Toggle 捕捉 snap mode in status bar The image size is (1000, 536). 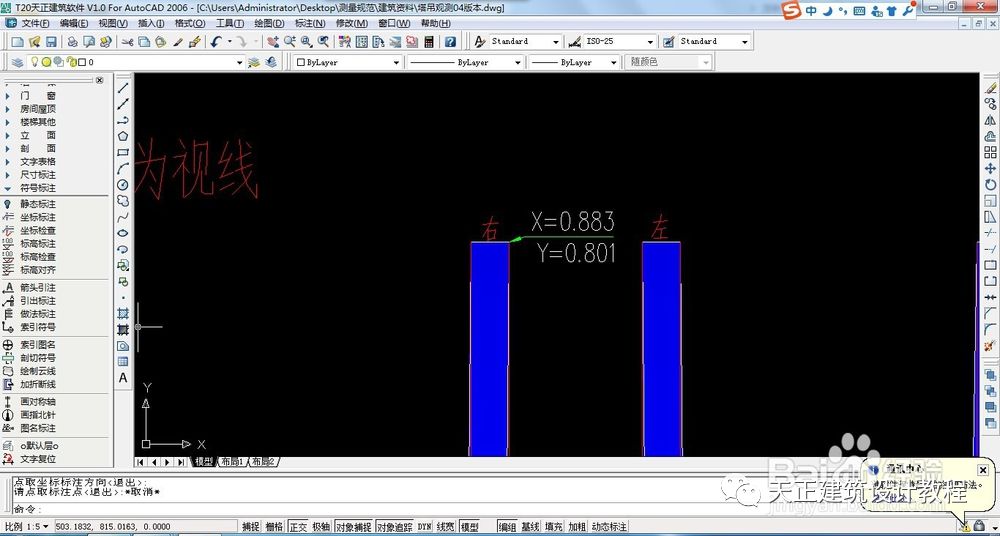[x=251, y=527]
